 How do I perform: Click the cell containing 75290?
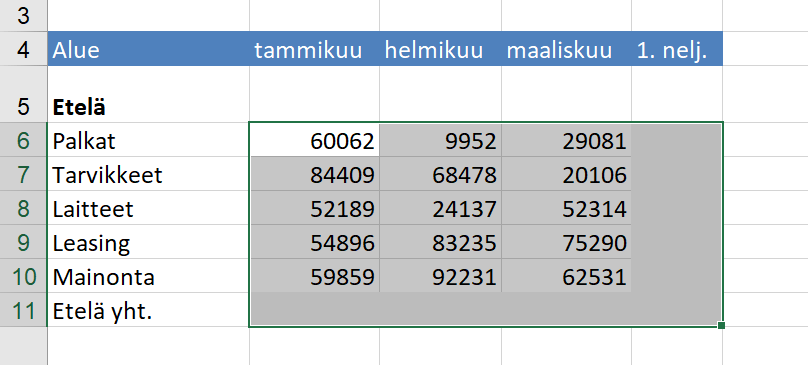[x=566, y=242]
